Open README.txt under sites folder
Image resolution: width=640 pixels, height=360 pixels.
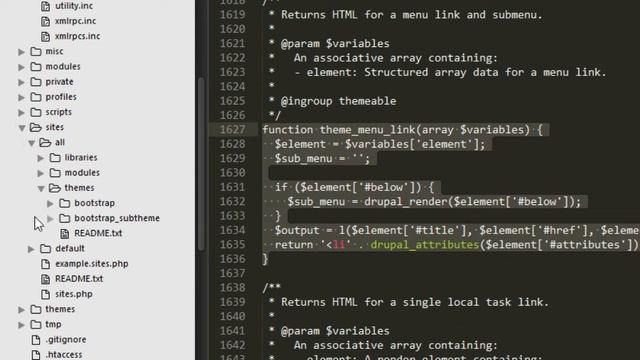point(79,279)
